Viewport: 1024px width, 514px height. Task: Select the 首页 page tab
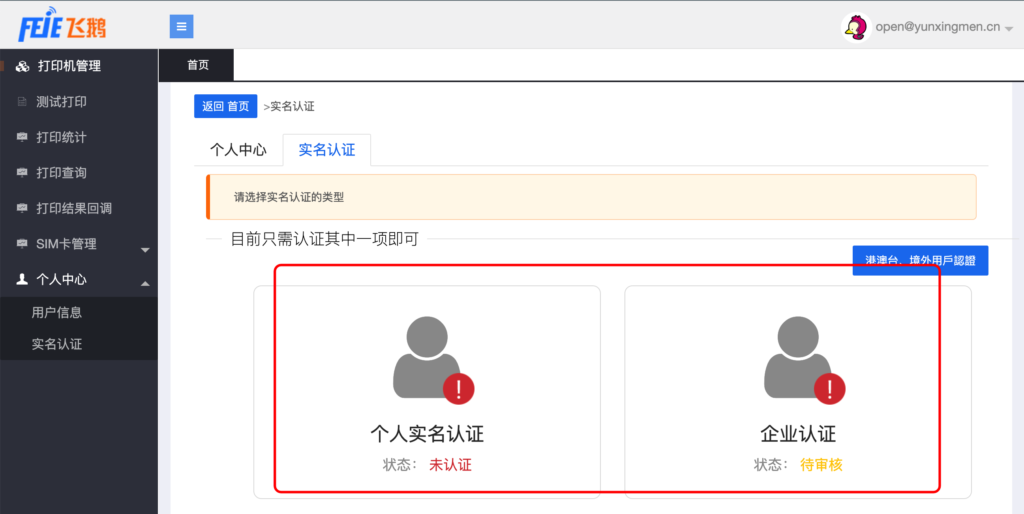click(x=197, y=65)
